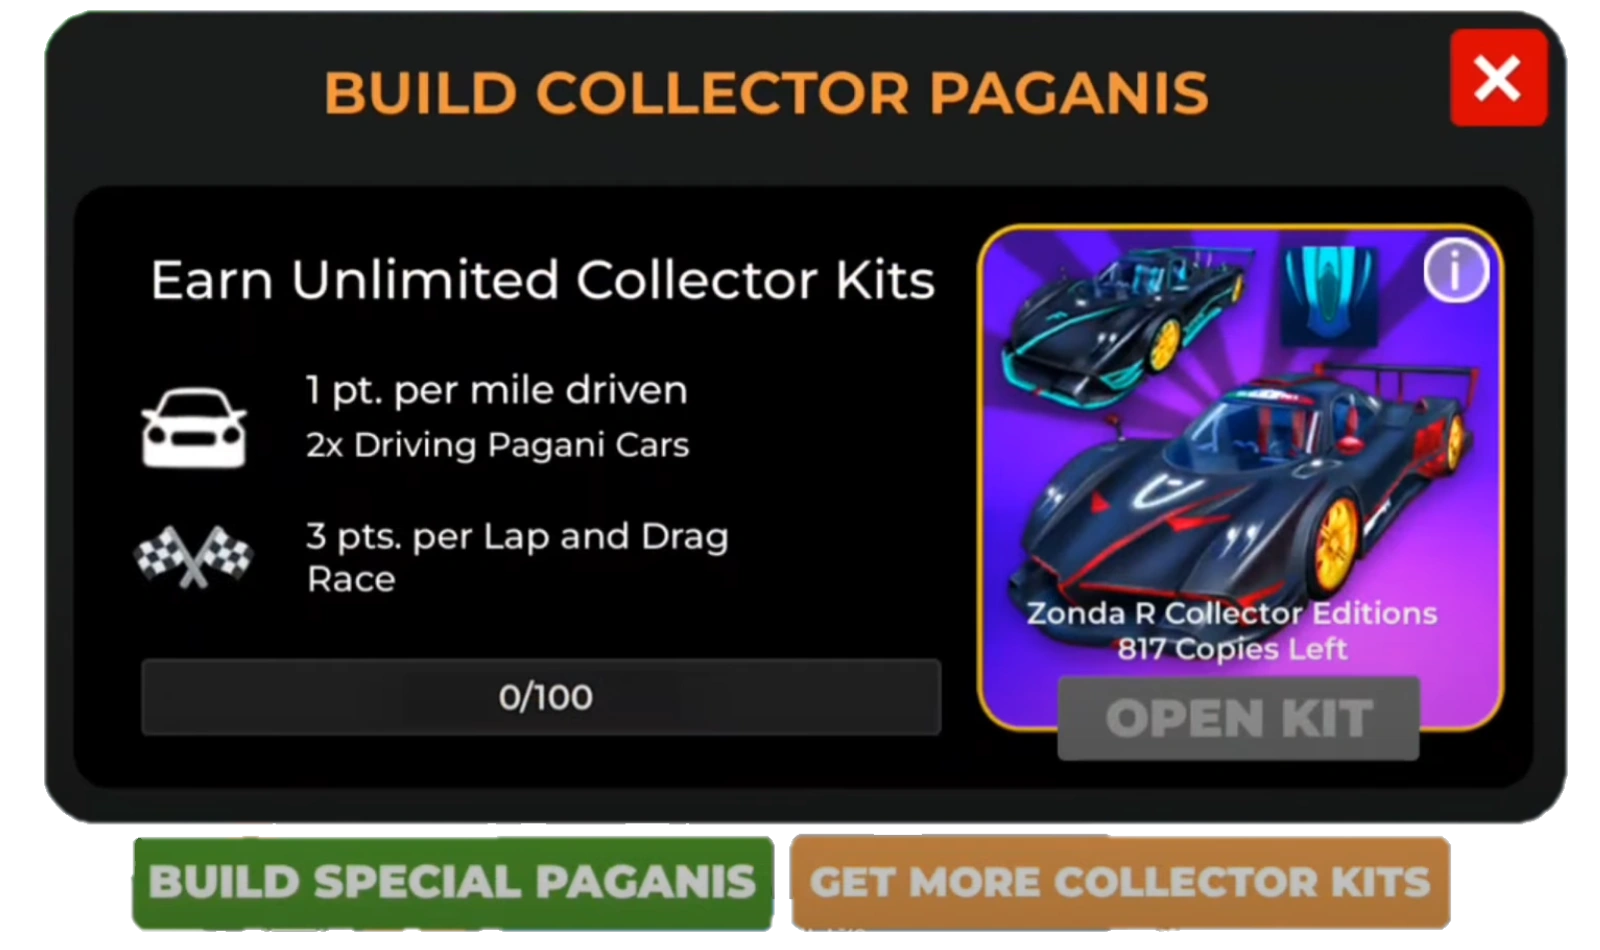Click the Zonda R Collector Editions label
1600x950 pixels.
[x=1232, y=613]
